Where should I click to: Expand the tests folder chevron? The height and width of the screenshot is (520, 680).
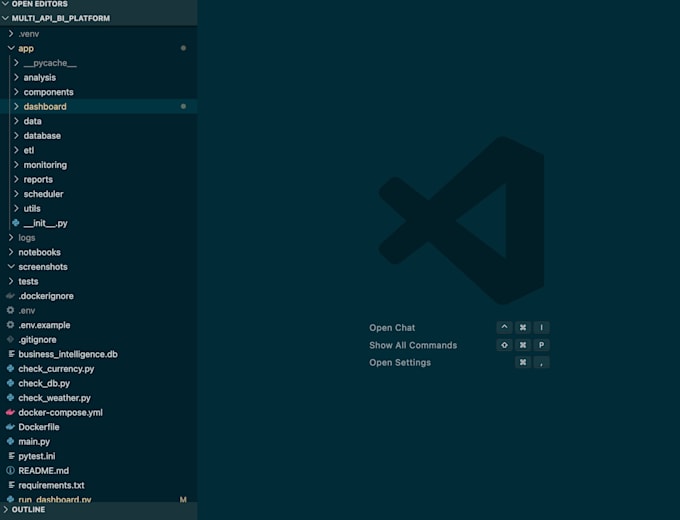[11, 281]
